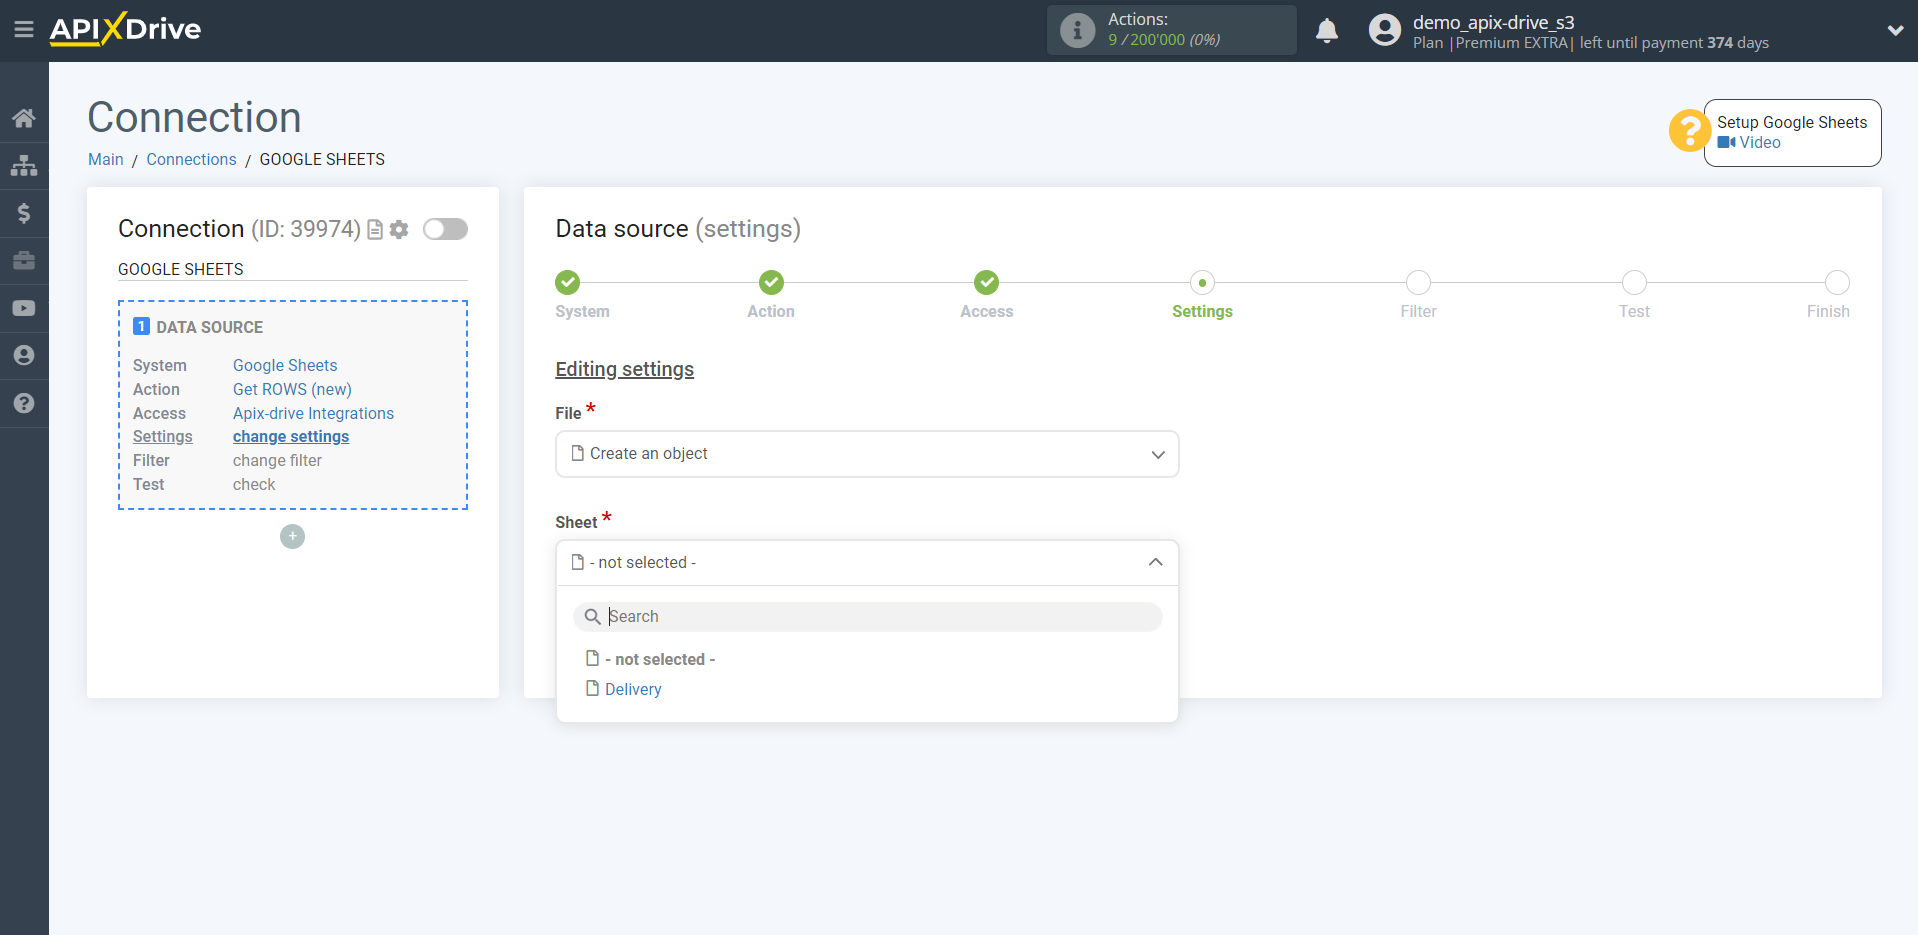Click the Test step circle

(1634, 283)
